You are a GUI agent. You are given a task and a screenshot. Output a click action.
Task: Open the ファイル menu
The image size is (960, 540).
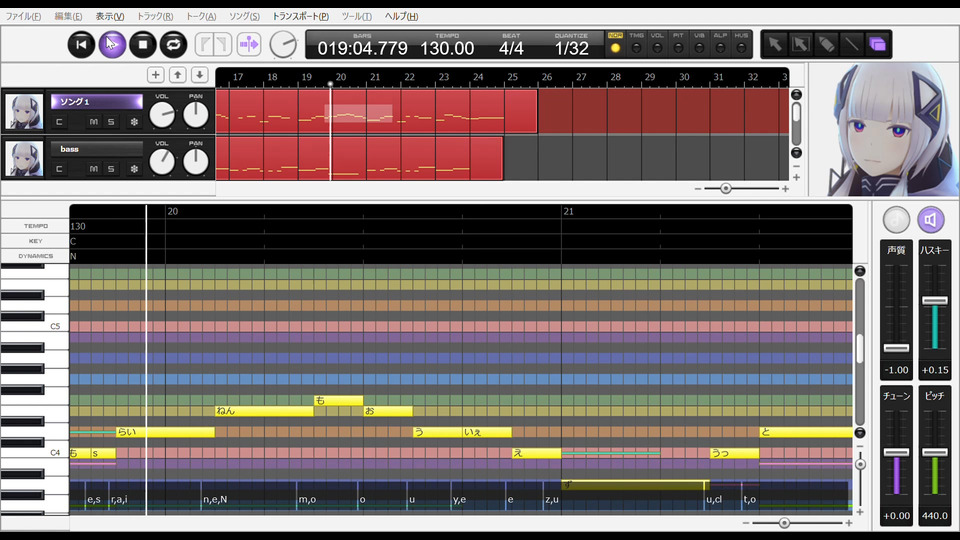(24, 17)
